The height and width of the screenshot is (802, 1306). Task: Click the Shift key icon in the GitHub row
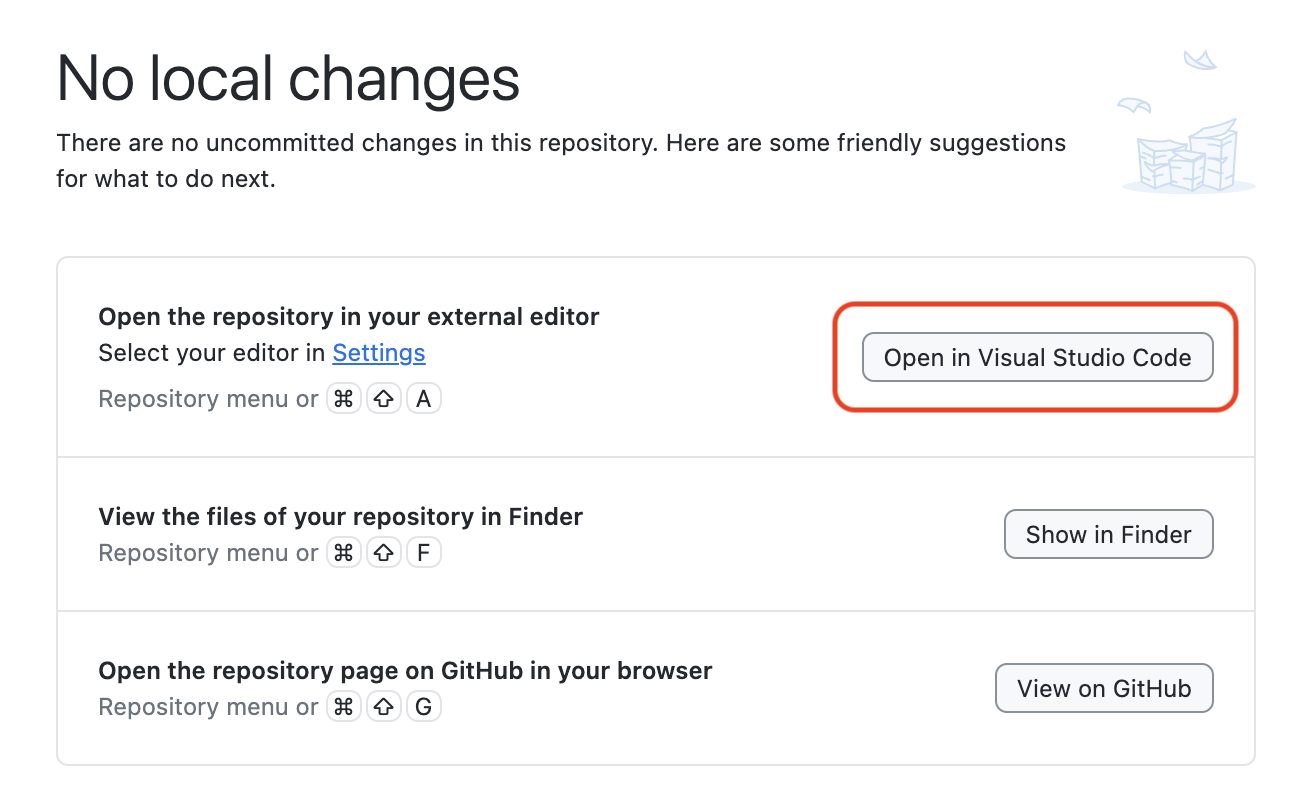click(384, 706)
